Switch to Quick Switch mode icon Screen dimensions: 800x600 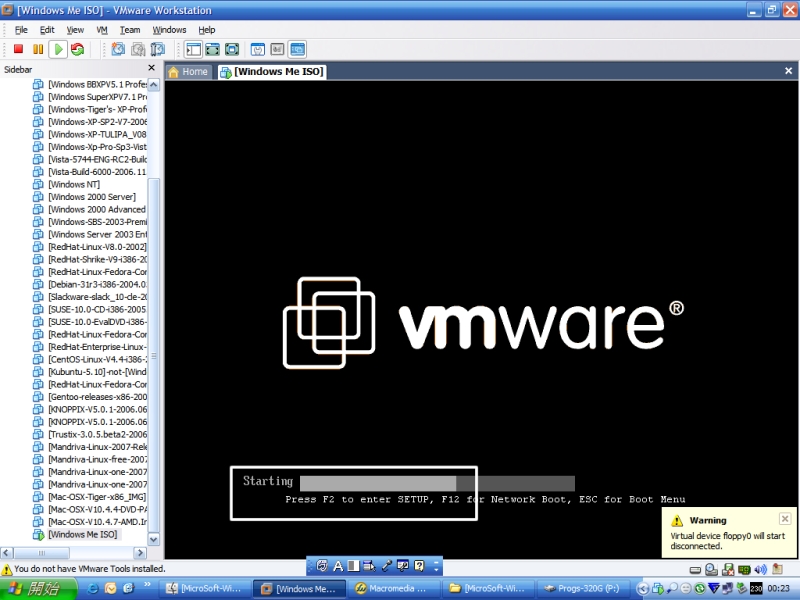click(212, 49)
